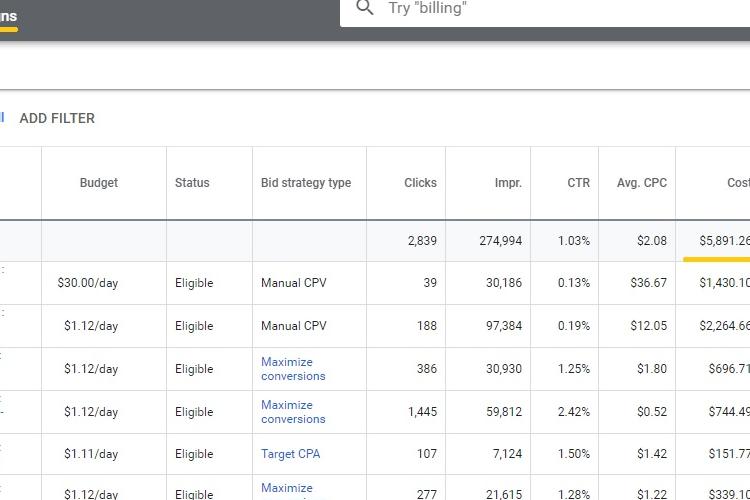Sort by the CTR column header
The image size is (750, 500).
578,183
